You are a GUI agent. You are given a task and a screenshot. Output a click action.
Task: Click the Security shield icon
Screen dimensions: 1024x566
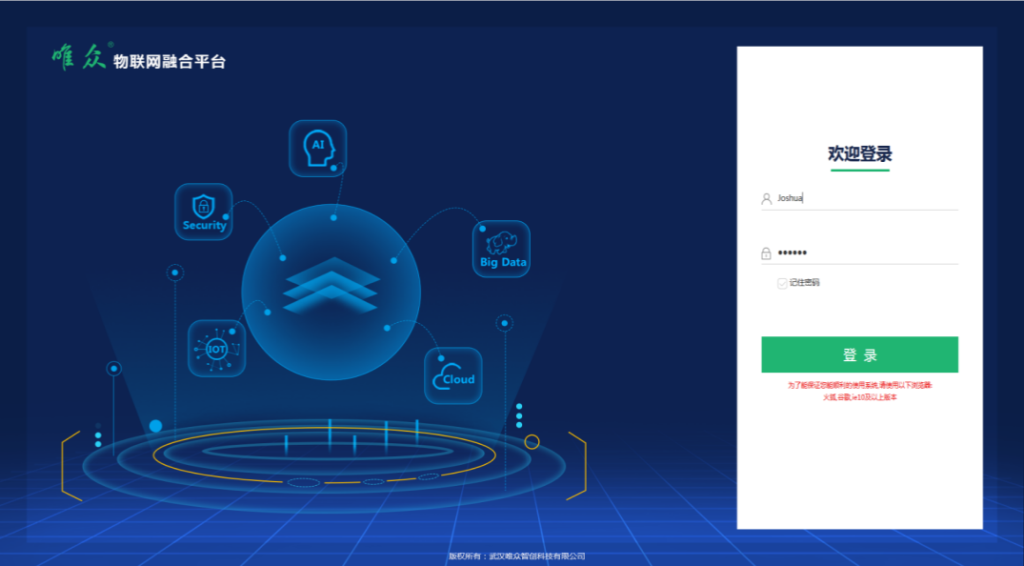[x=204, y=211]
